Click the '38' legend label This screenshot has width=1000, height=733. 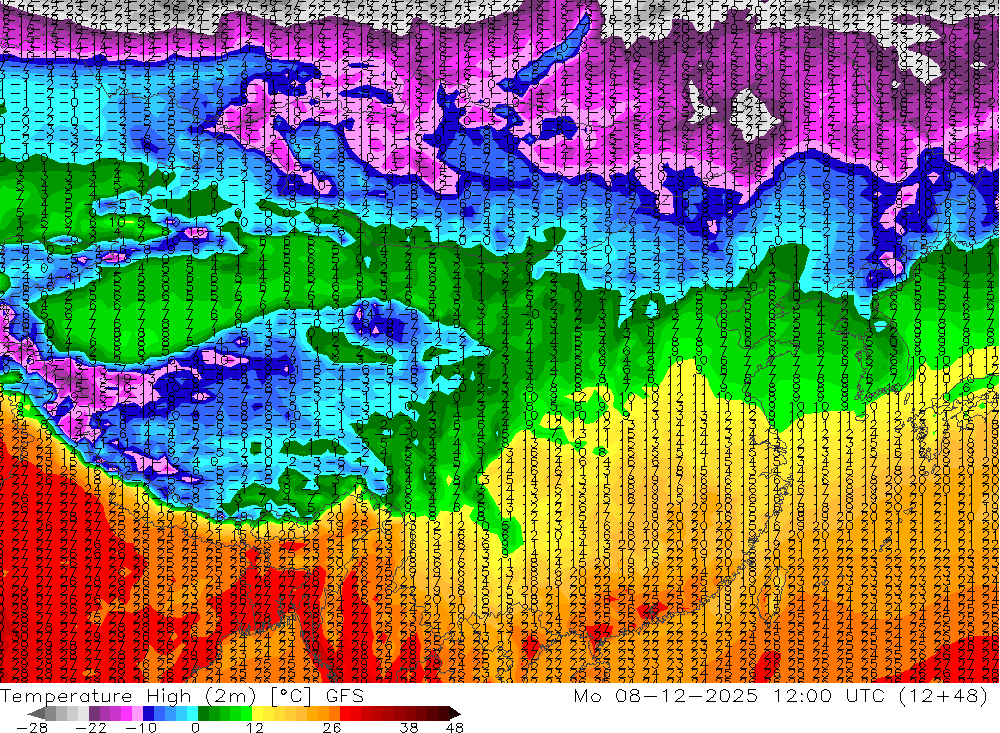coord(408,727)
